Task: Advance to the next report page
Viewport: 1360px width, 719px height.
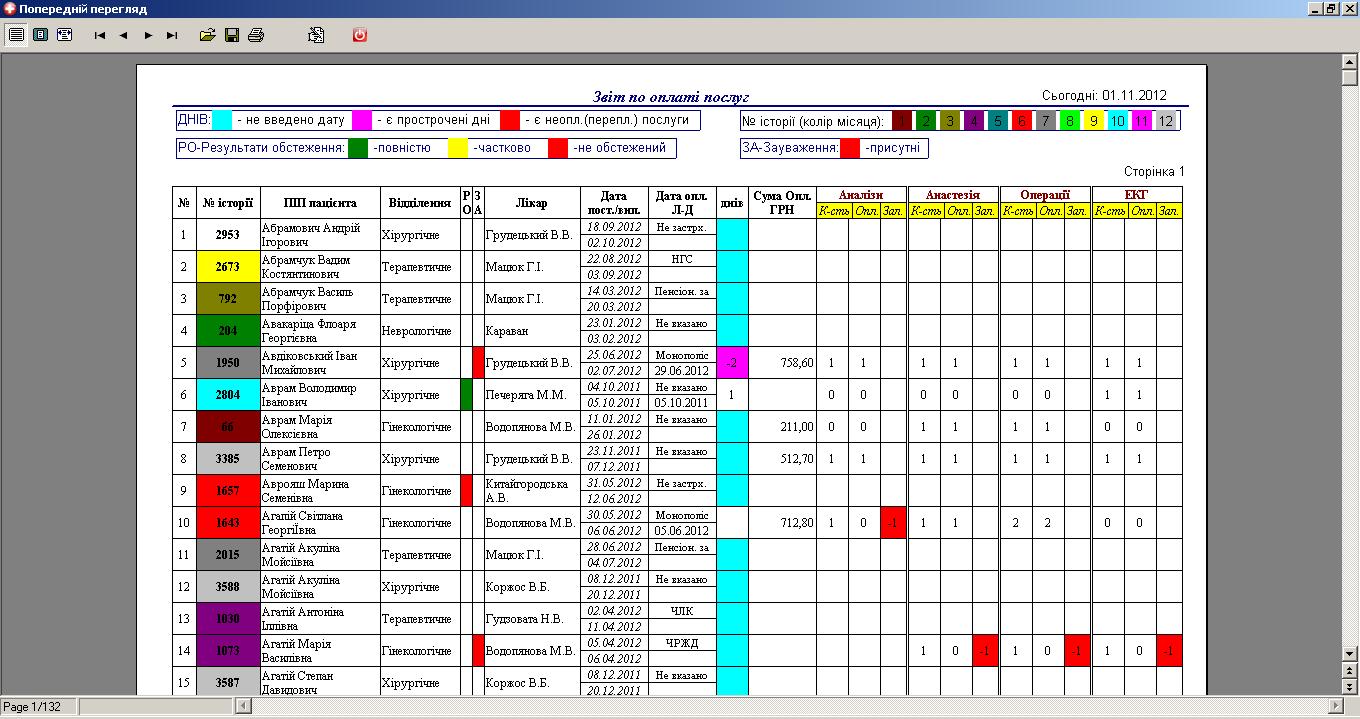Action: coord(148,35)
